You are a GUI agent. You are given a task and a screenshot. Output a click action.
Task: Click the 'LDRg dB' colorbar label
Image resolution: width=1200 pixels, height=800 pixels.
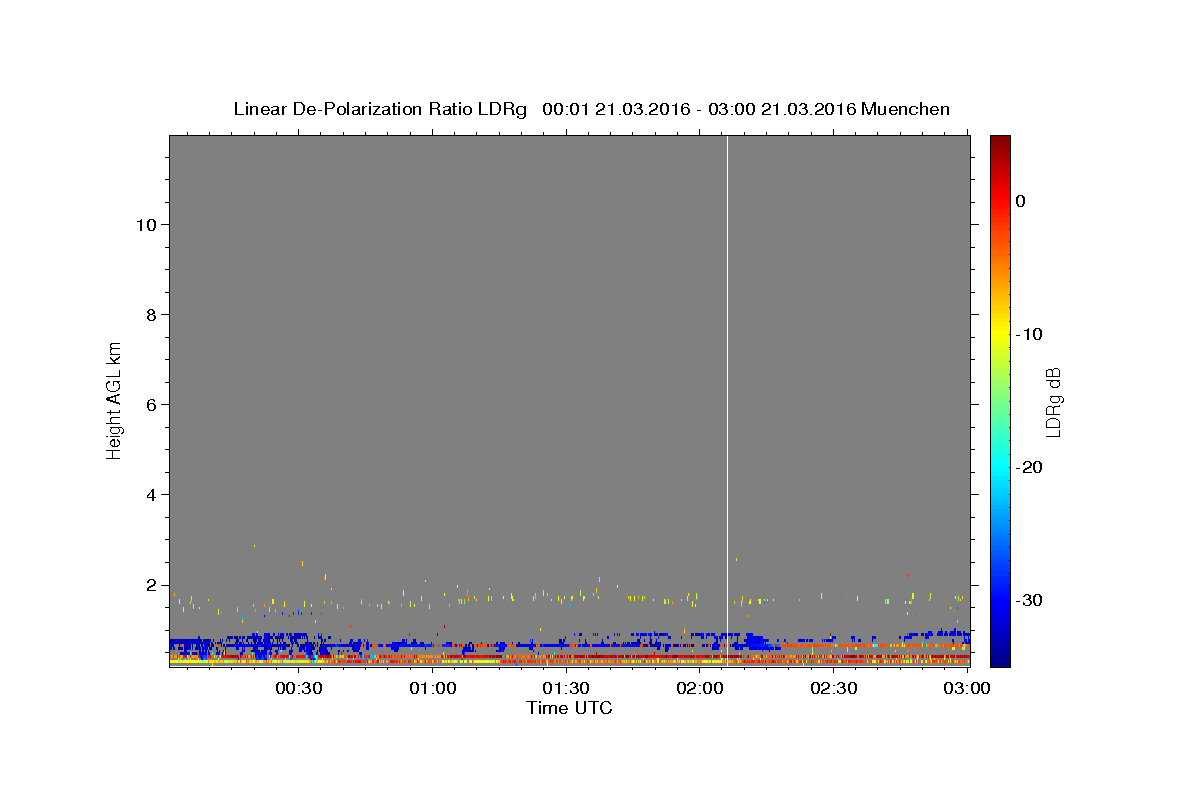click(1052, 402)
